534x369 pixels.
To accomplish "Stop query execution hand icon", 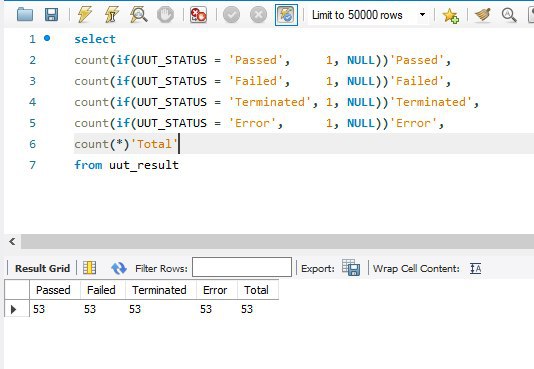I will pyautogui.click(x=165, y=15).
